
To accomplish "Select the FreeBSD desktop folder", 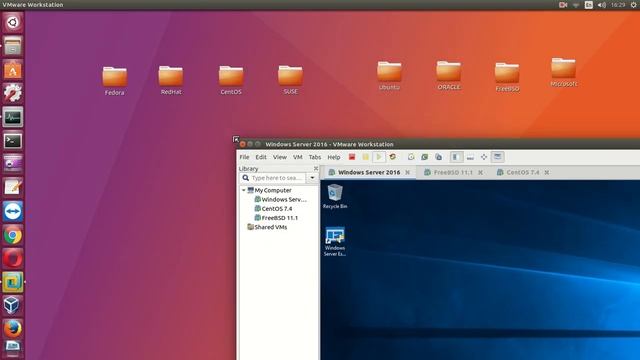I will (x=507, y=77).
